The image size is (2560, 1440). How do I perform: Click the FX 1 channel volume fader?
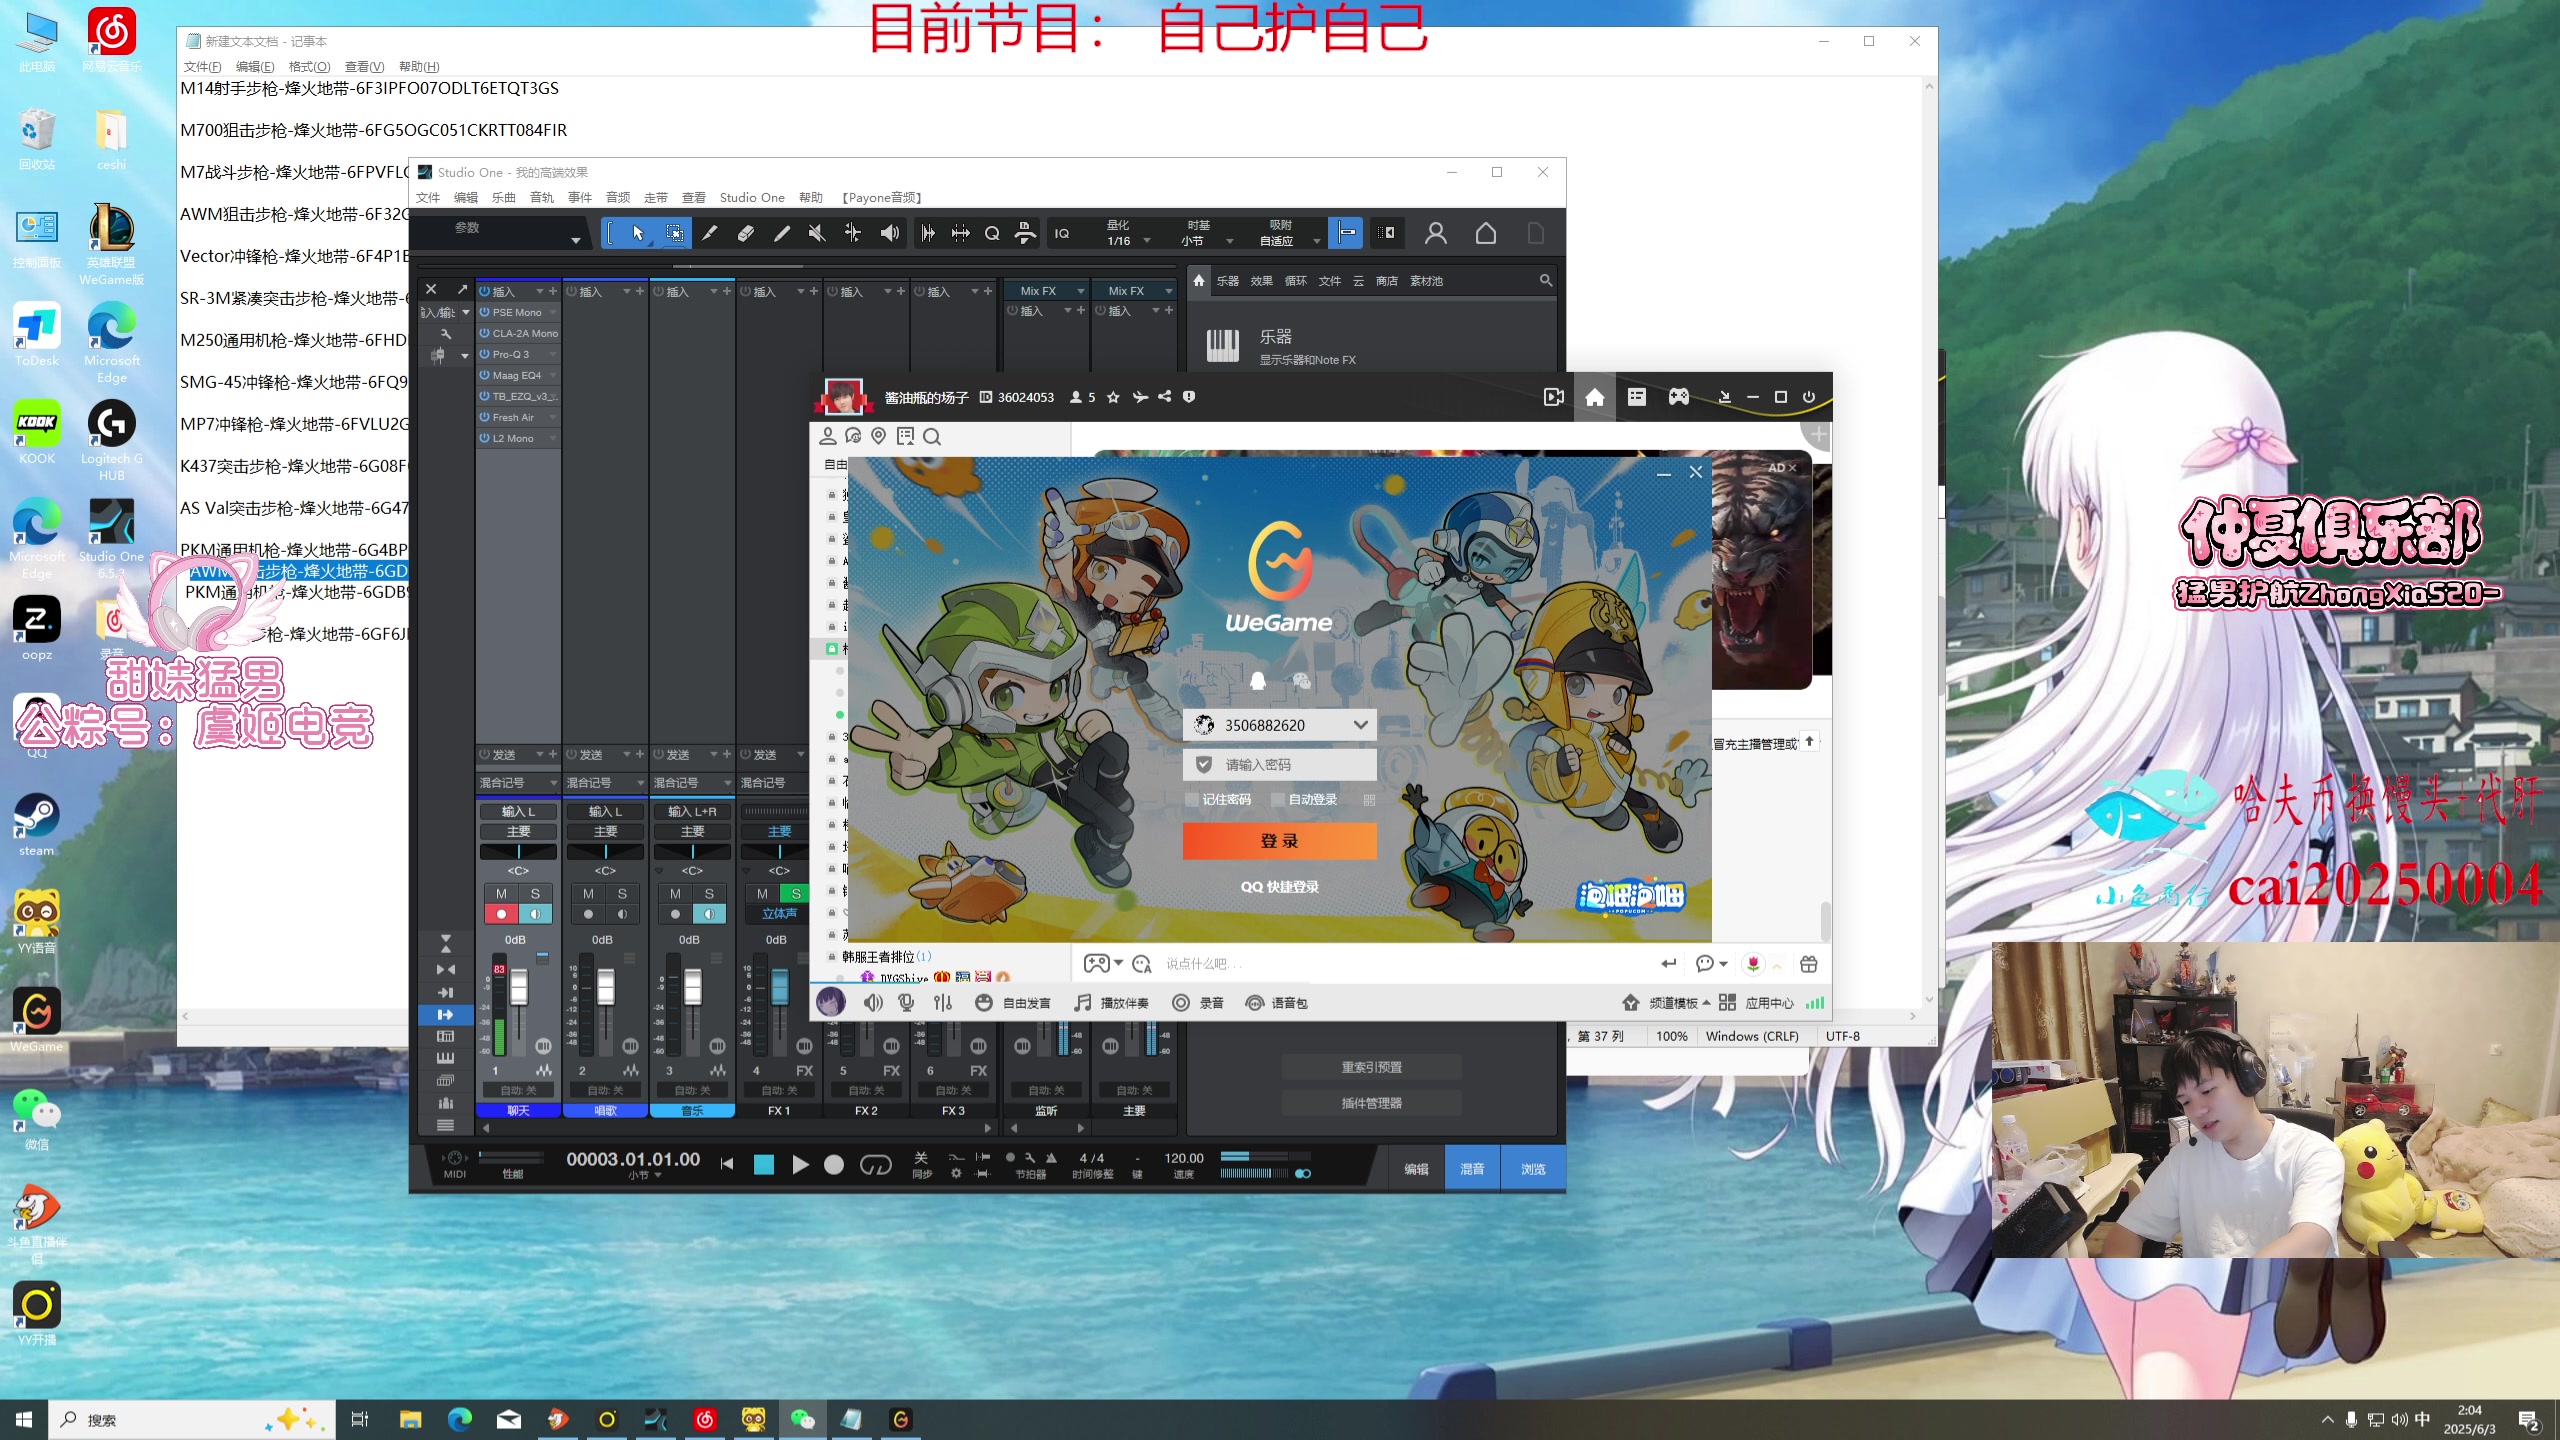(x=780, y=988)
